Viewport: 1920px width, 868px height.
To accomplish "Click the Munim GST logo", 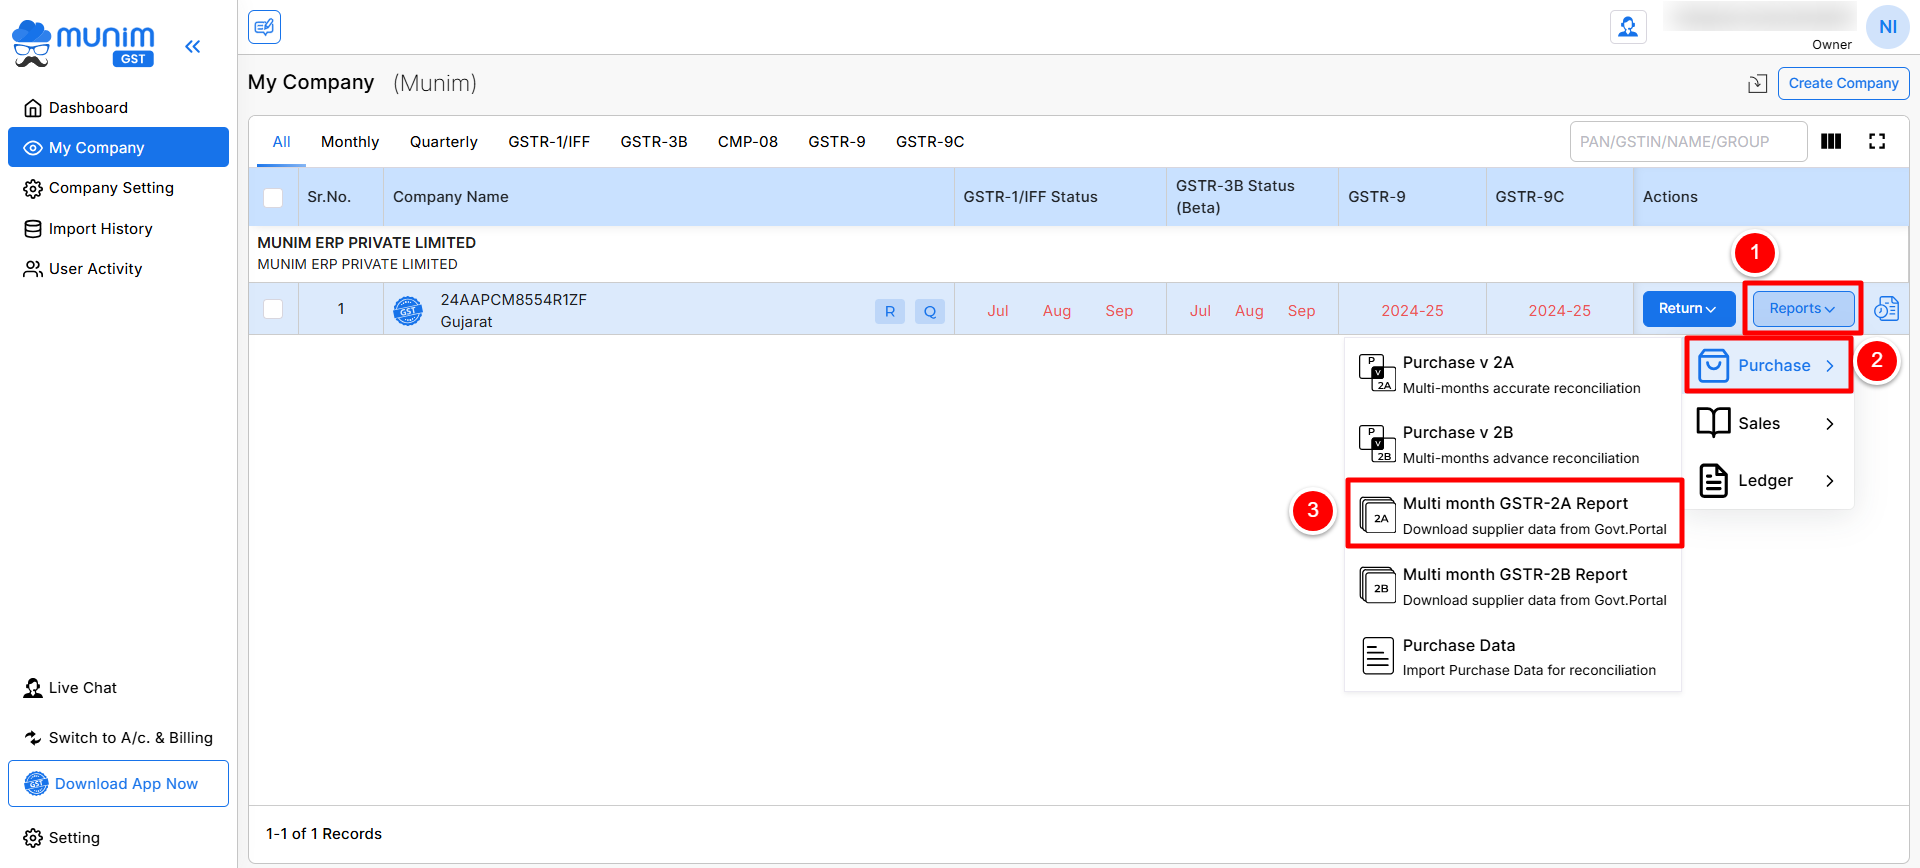I will point(83,44).
